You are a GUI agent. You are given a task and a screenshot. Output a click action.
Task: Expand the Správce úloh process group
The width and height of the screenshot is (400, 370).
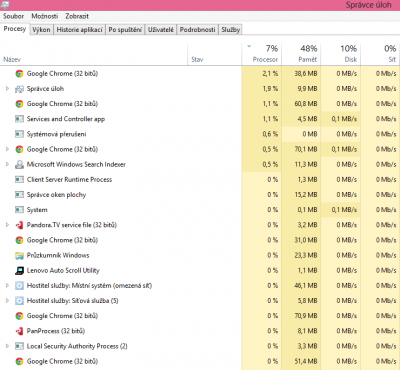click(7, 89)
